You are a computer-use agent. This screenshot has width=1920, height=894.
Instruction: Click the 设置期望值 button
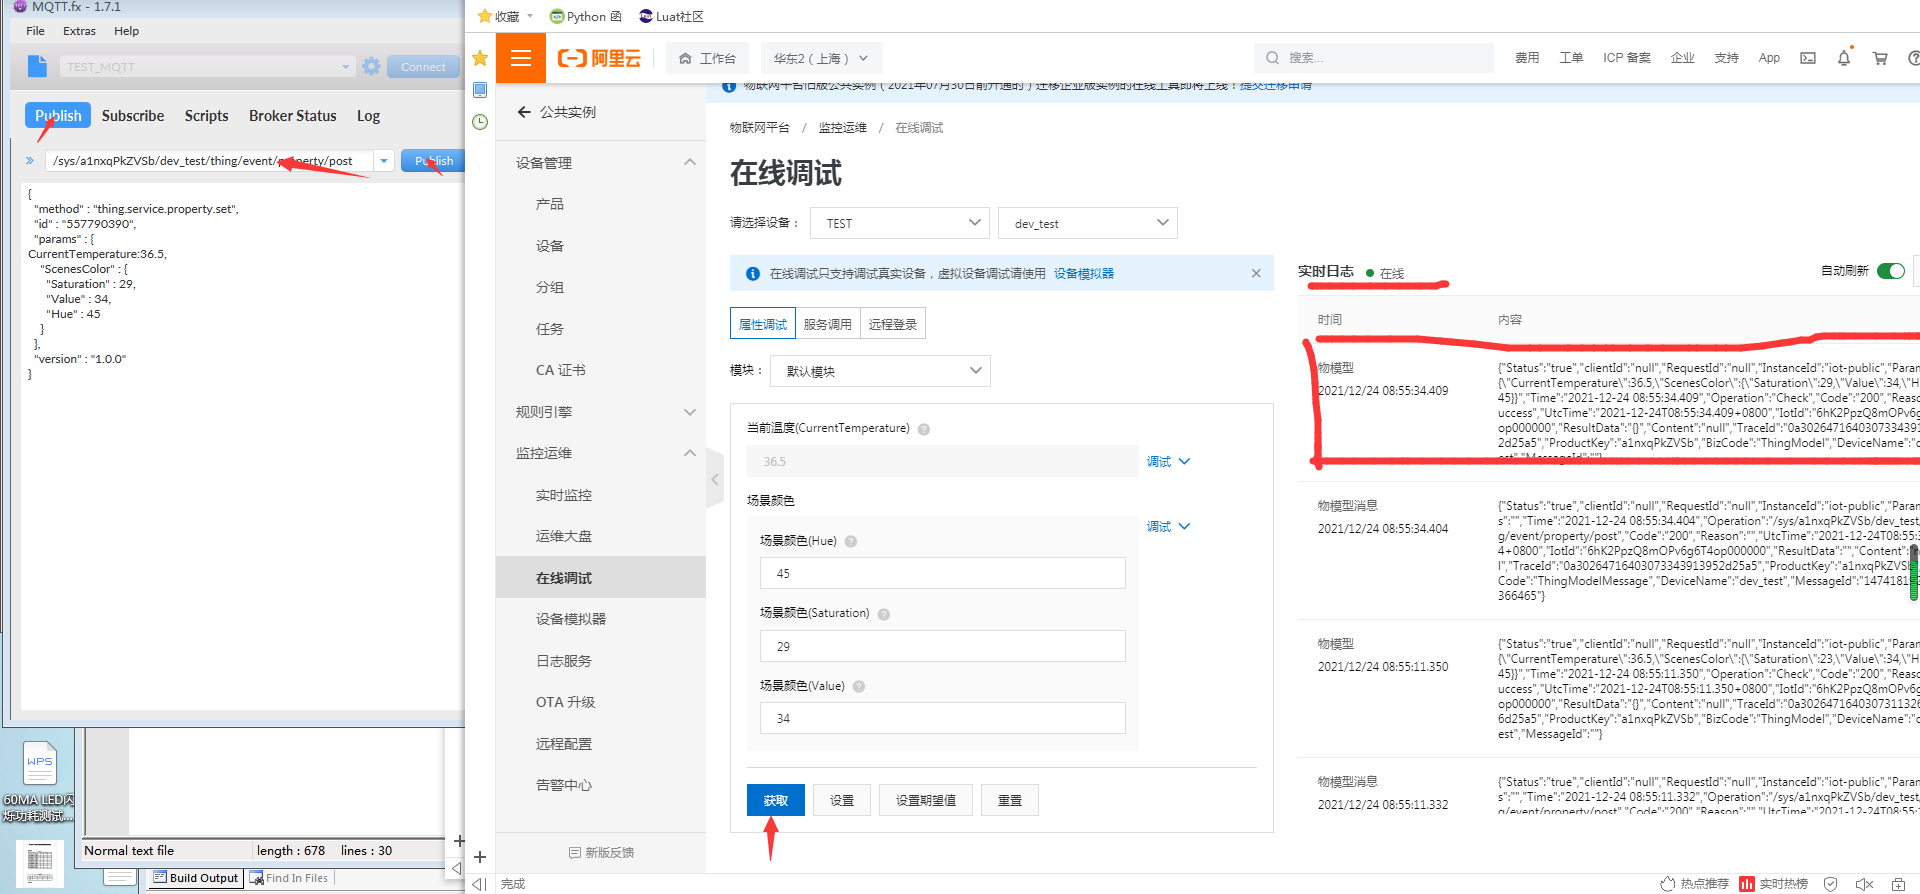926,800
